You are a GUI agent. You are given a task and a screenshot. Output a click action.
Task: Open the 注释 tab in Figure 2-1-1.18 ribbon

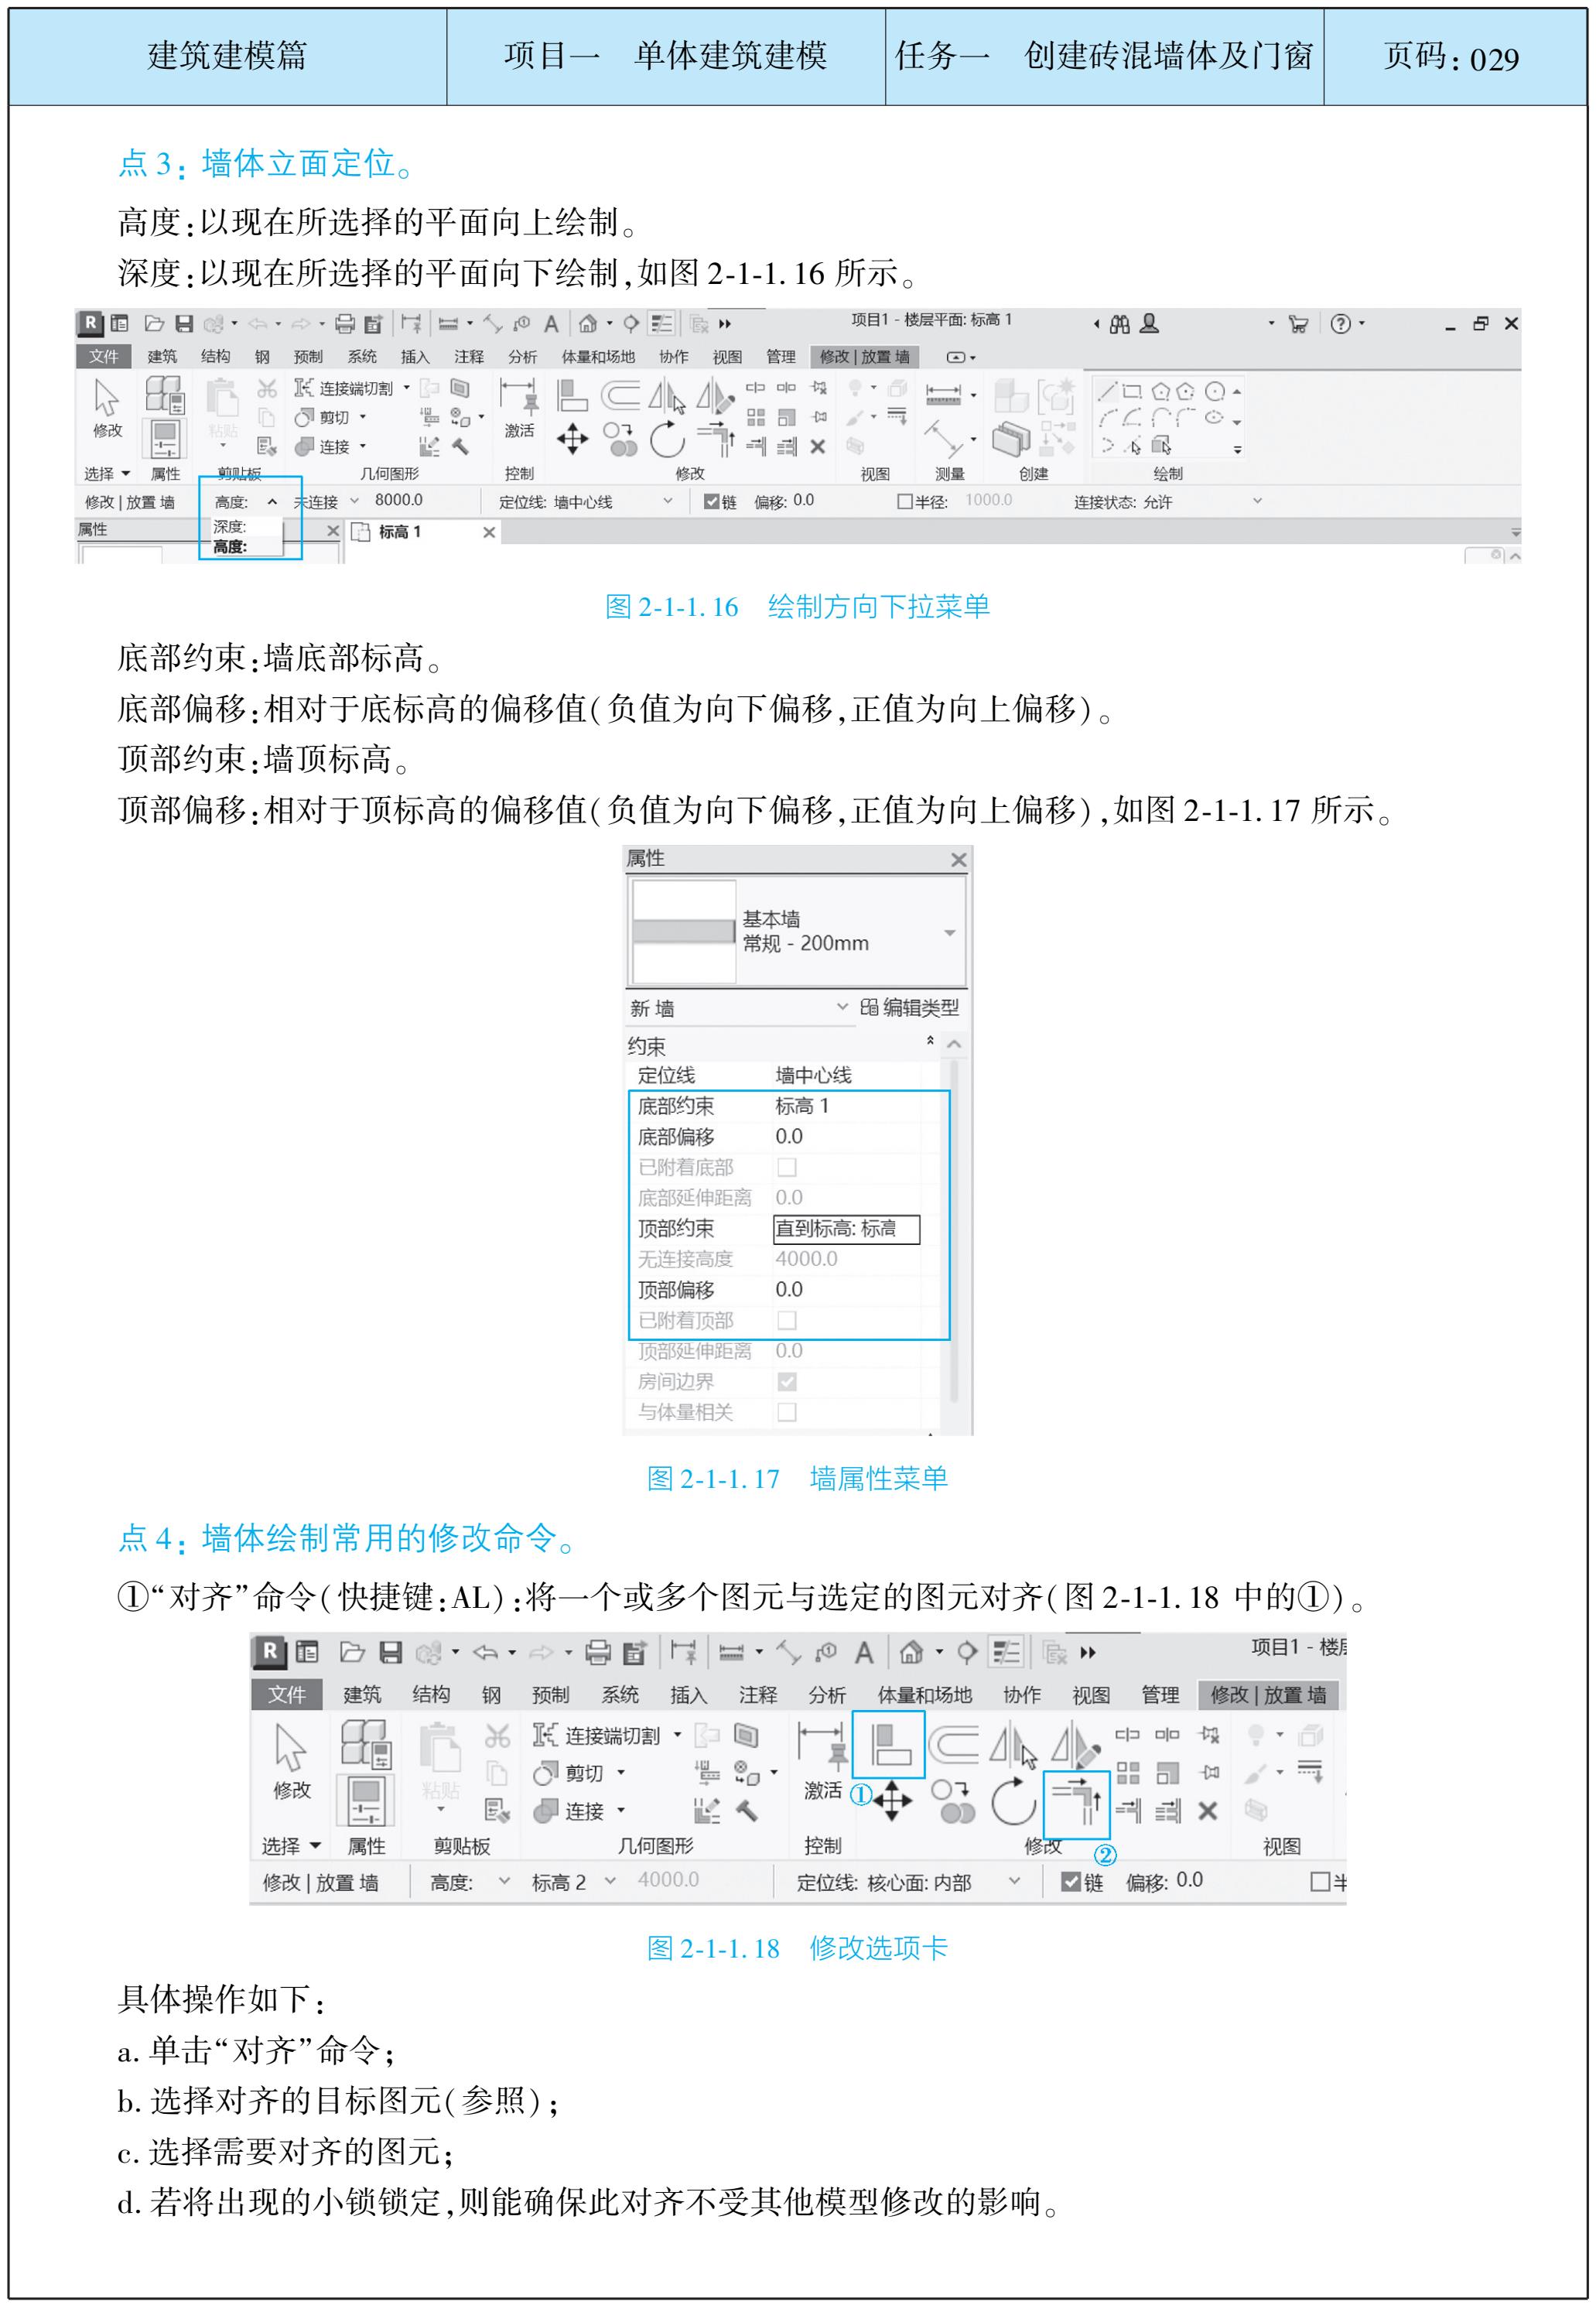[758, 1694]
